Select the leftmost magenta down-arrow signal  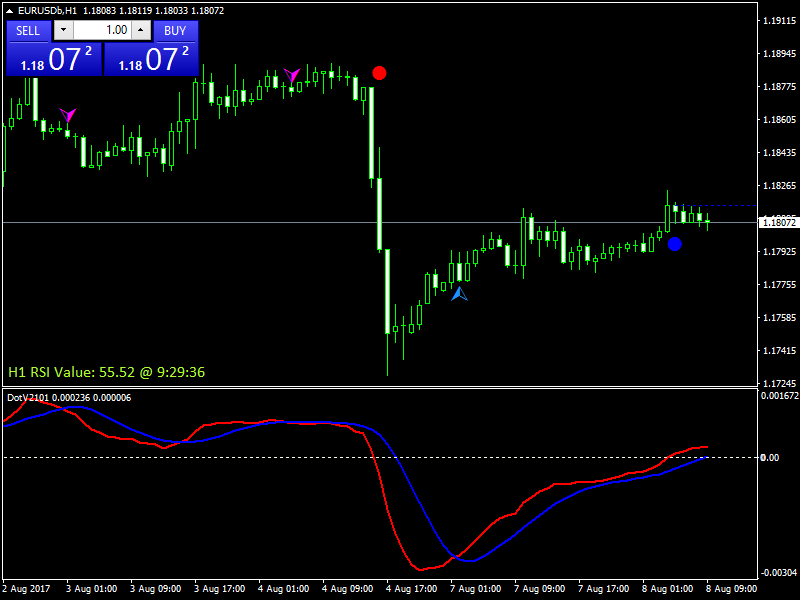68,115
